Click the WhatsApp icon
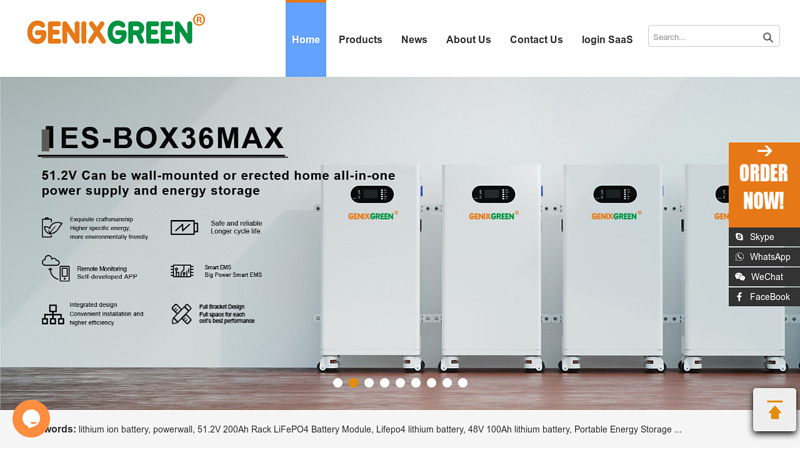 (739, 257)
